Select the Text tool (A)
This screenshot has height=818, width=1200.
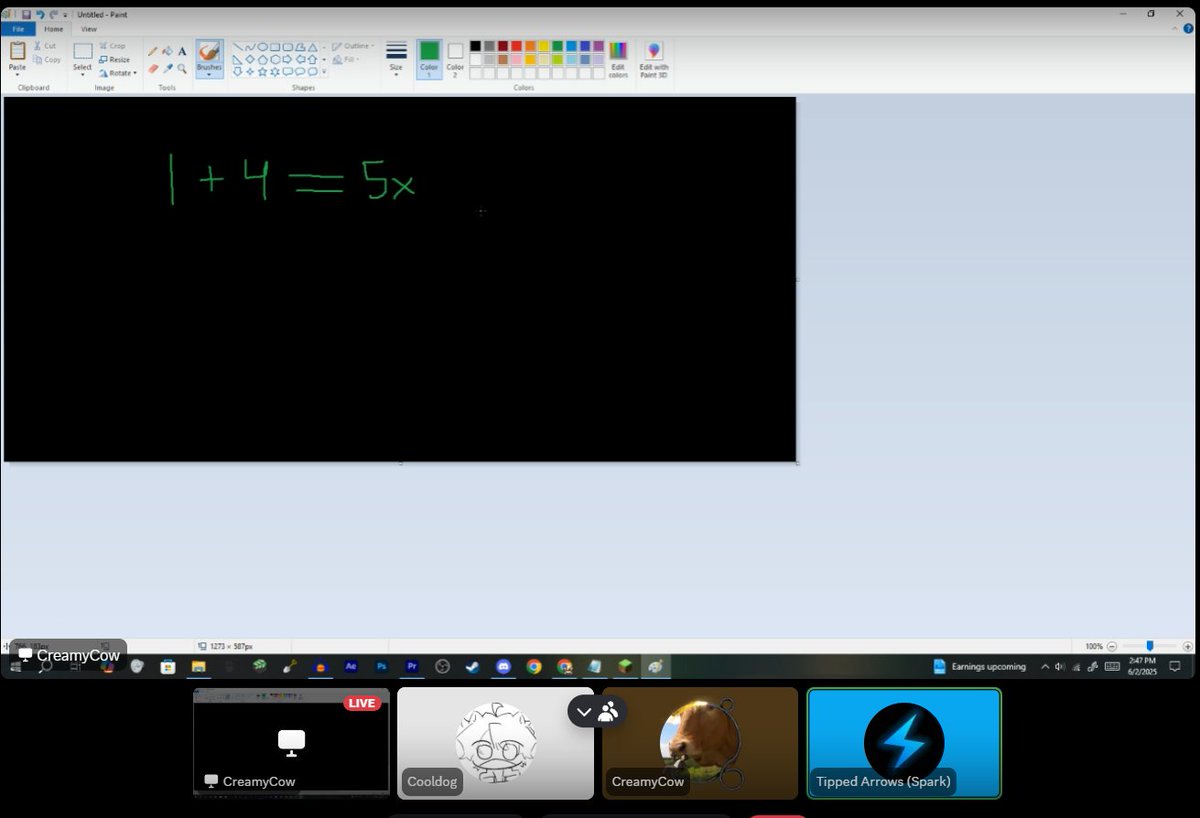click(182, 51)
